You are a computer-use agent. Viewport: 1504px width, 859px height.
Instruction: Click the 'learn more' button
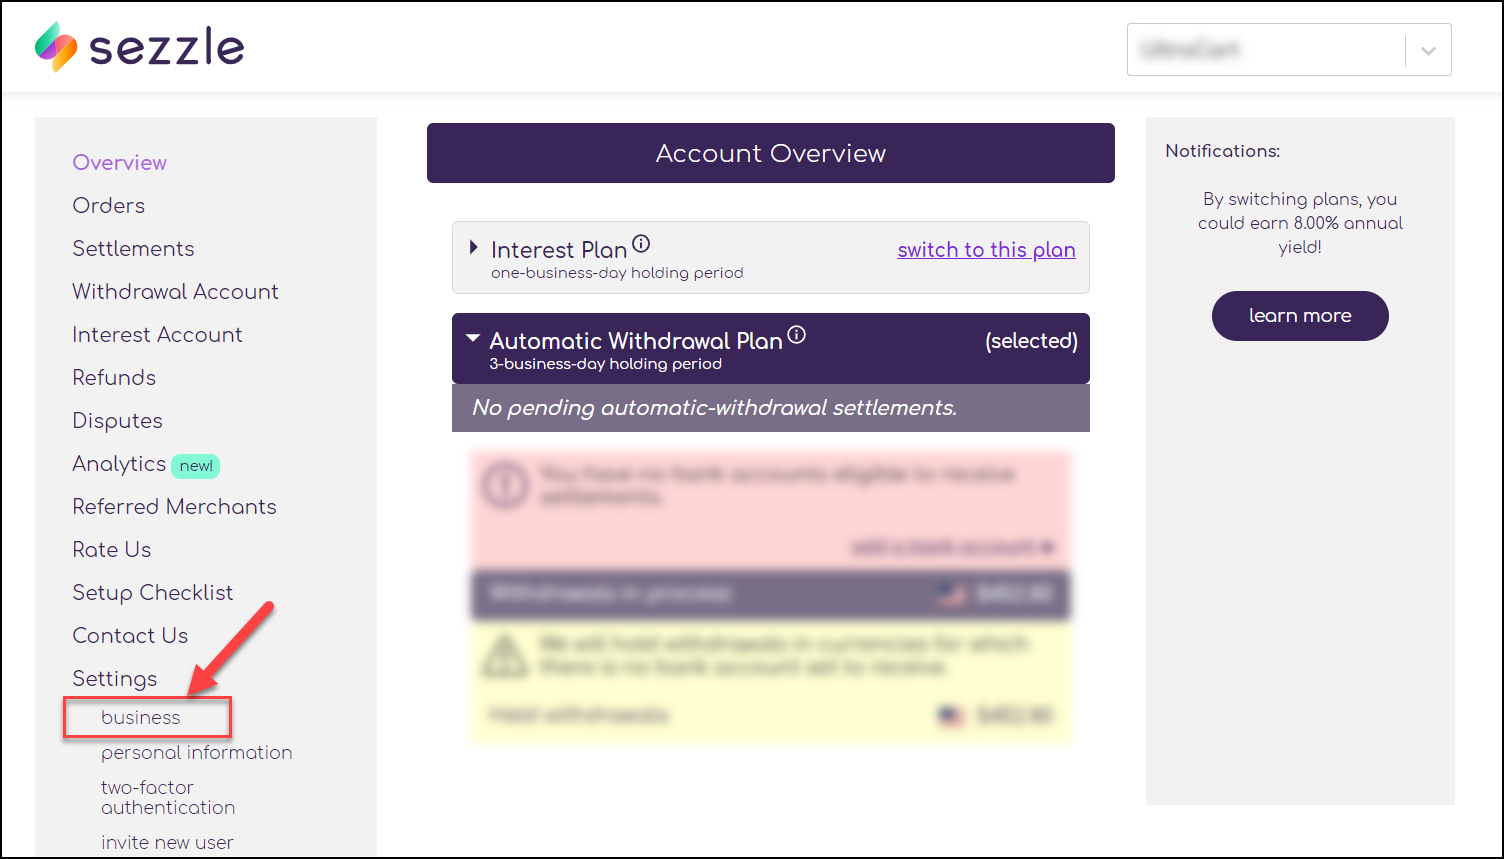pyautogui.click(x=1300, y=316)
